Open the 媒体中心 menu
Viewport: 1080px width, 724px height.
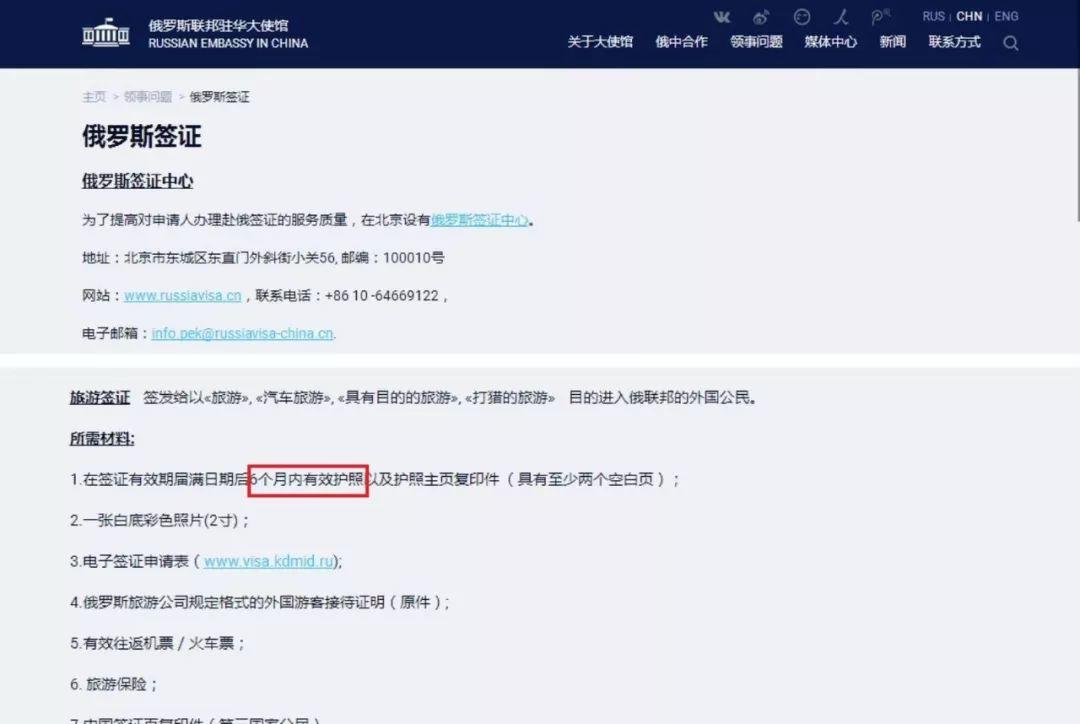(x=831, y=42)
